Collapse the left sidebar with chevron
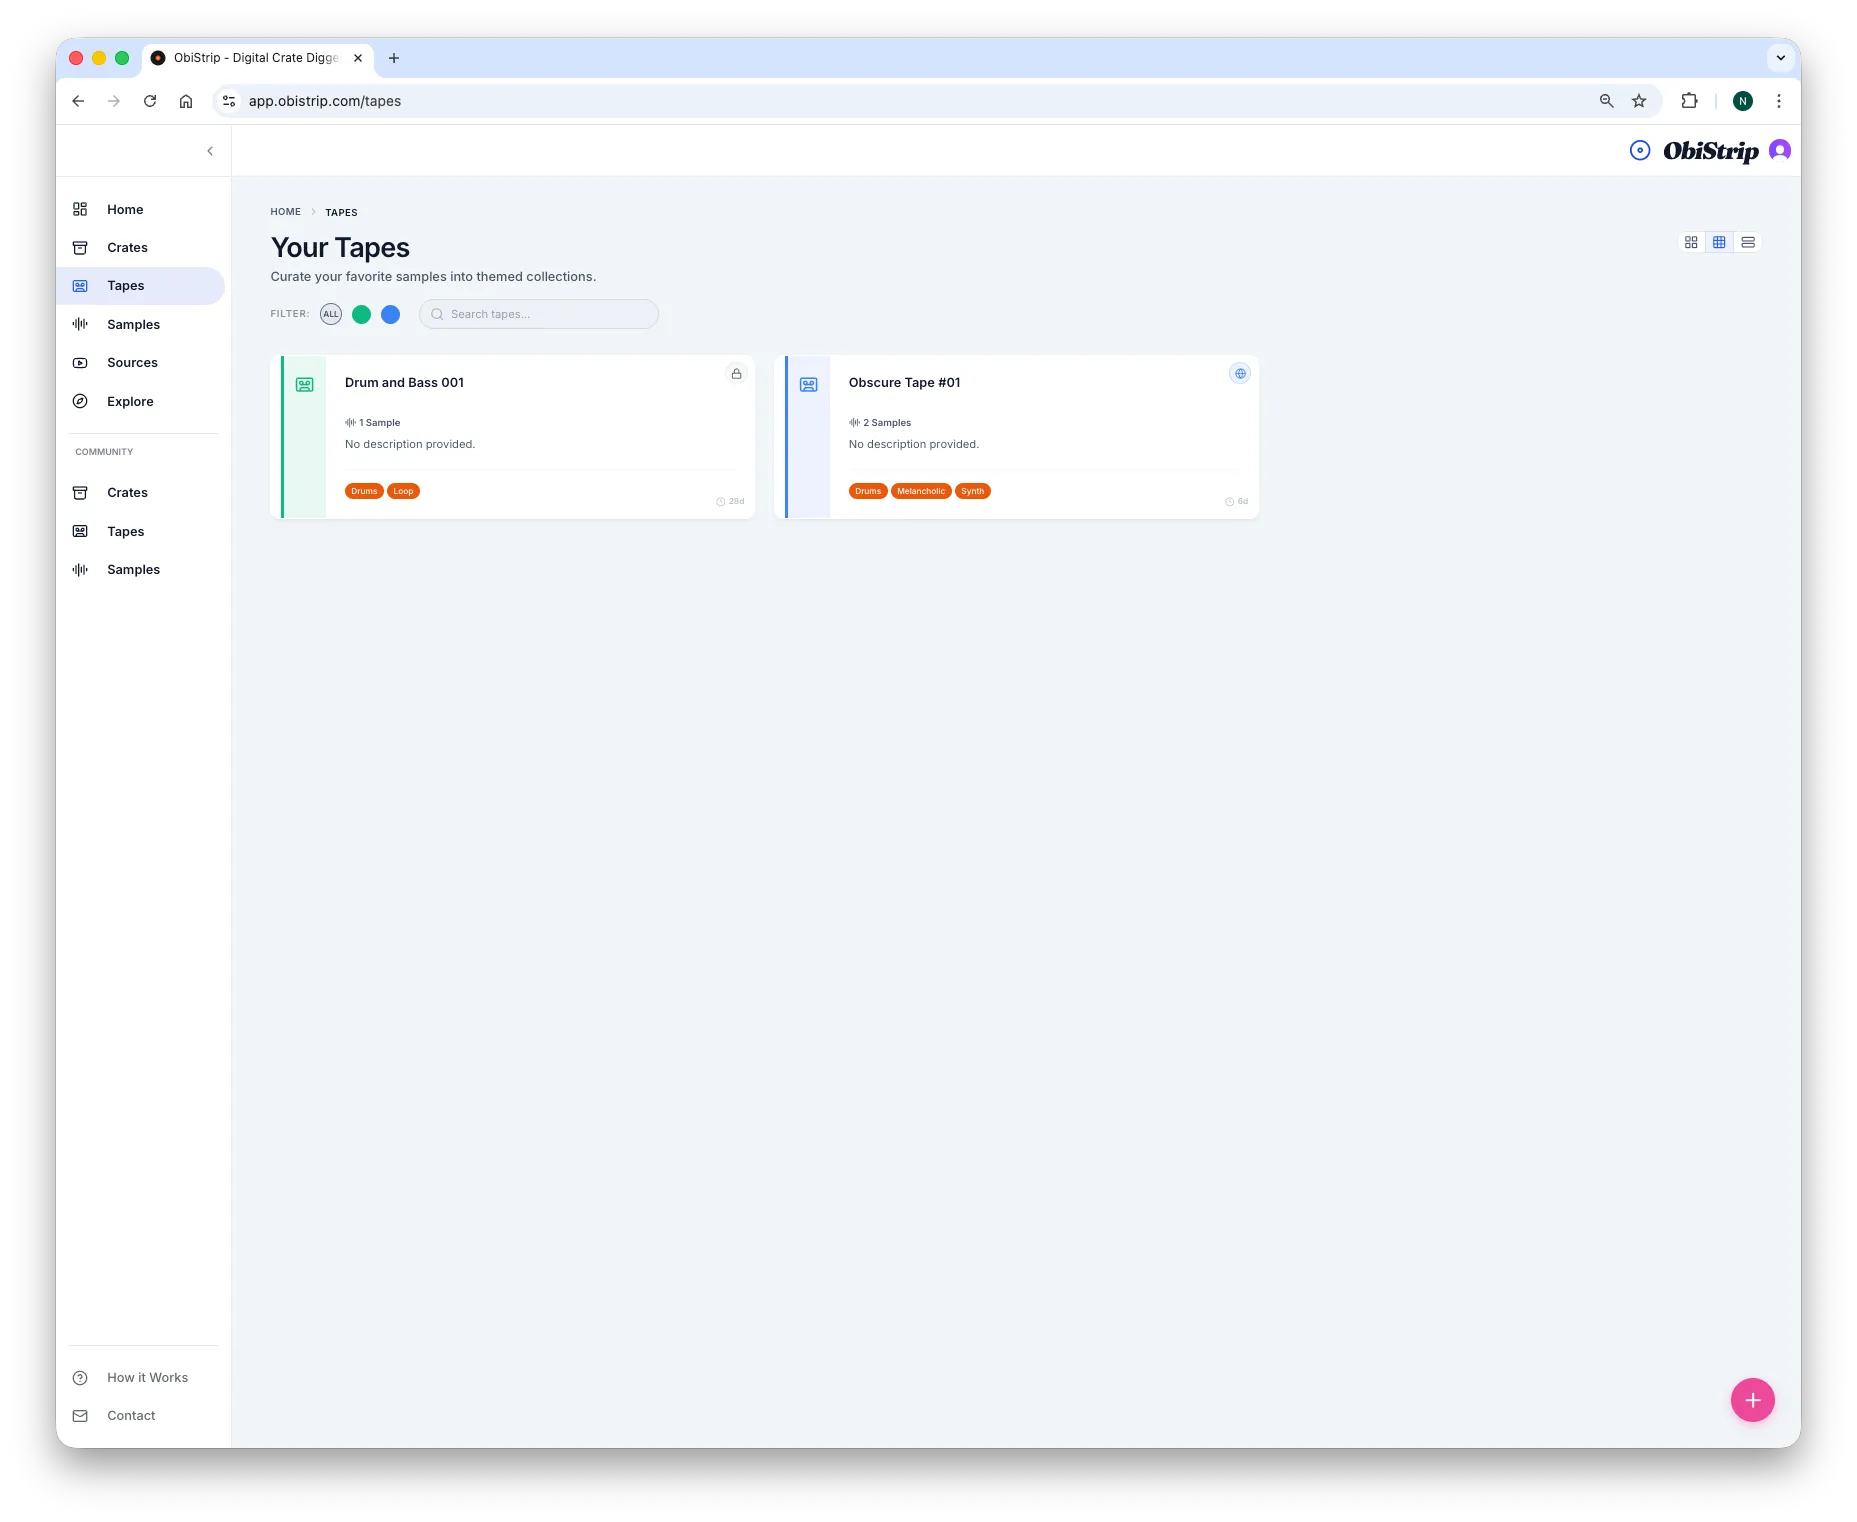 pyautogui.click(x=210, y=151)
